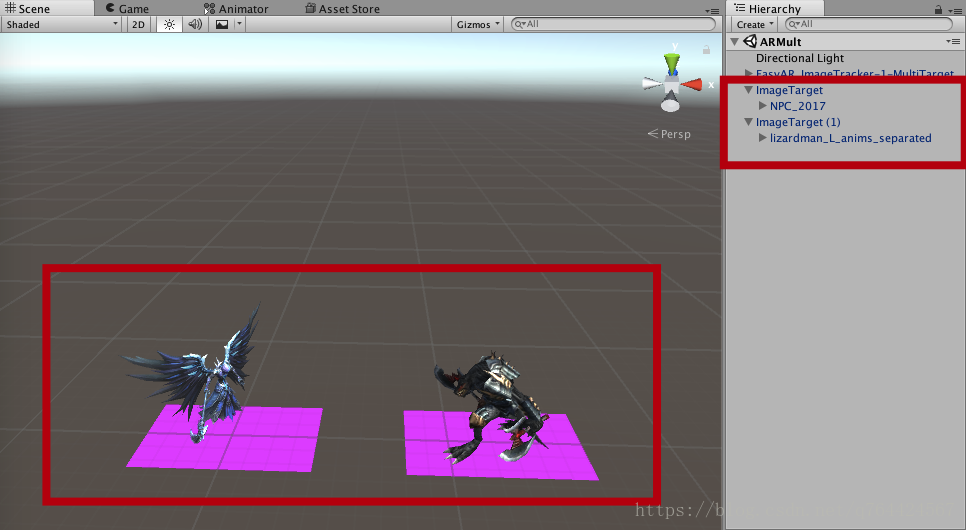Viewport: 966px width, 530px height.
Task: Click the green Y axis gizmo cone
Action: 672,63
